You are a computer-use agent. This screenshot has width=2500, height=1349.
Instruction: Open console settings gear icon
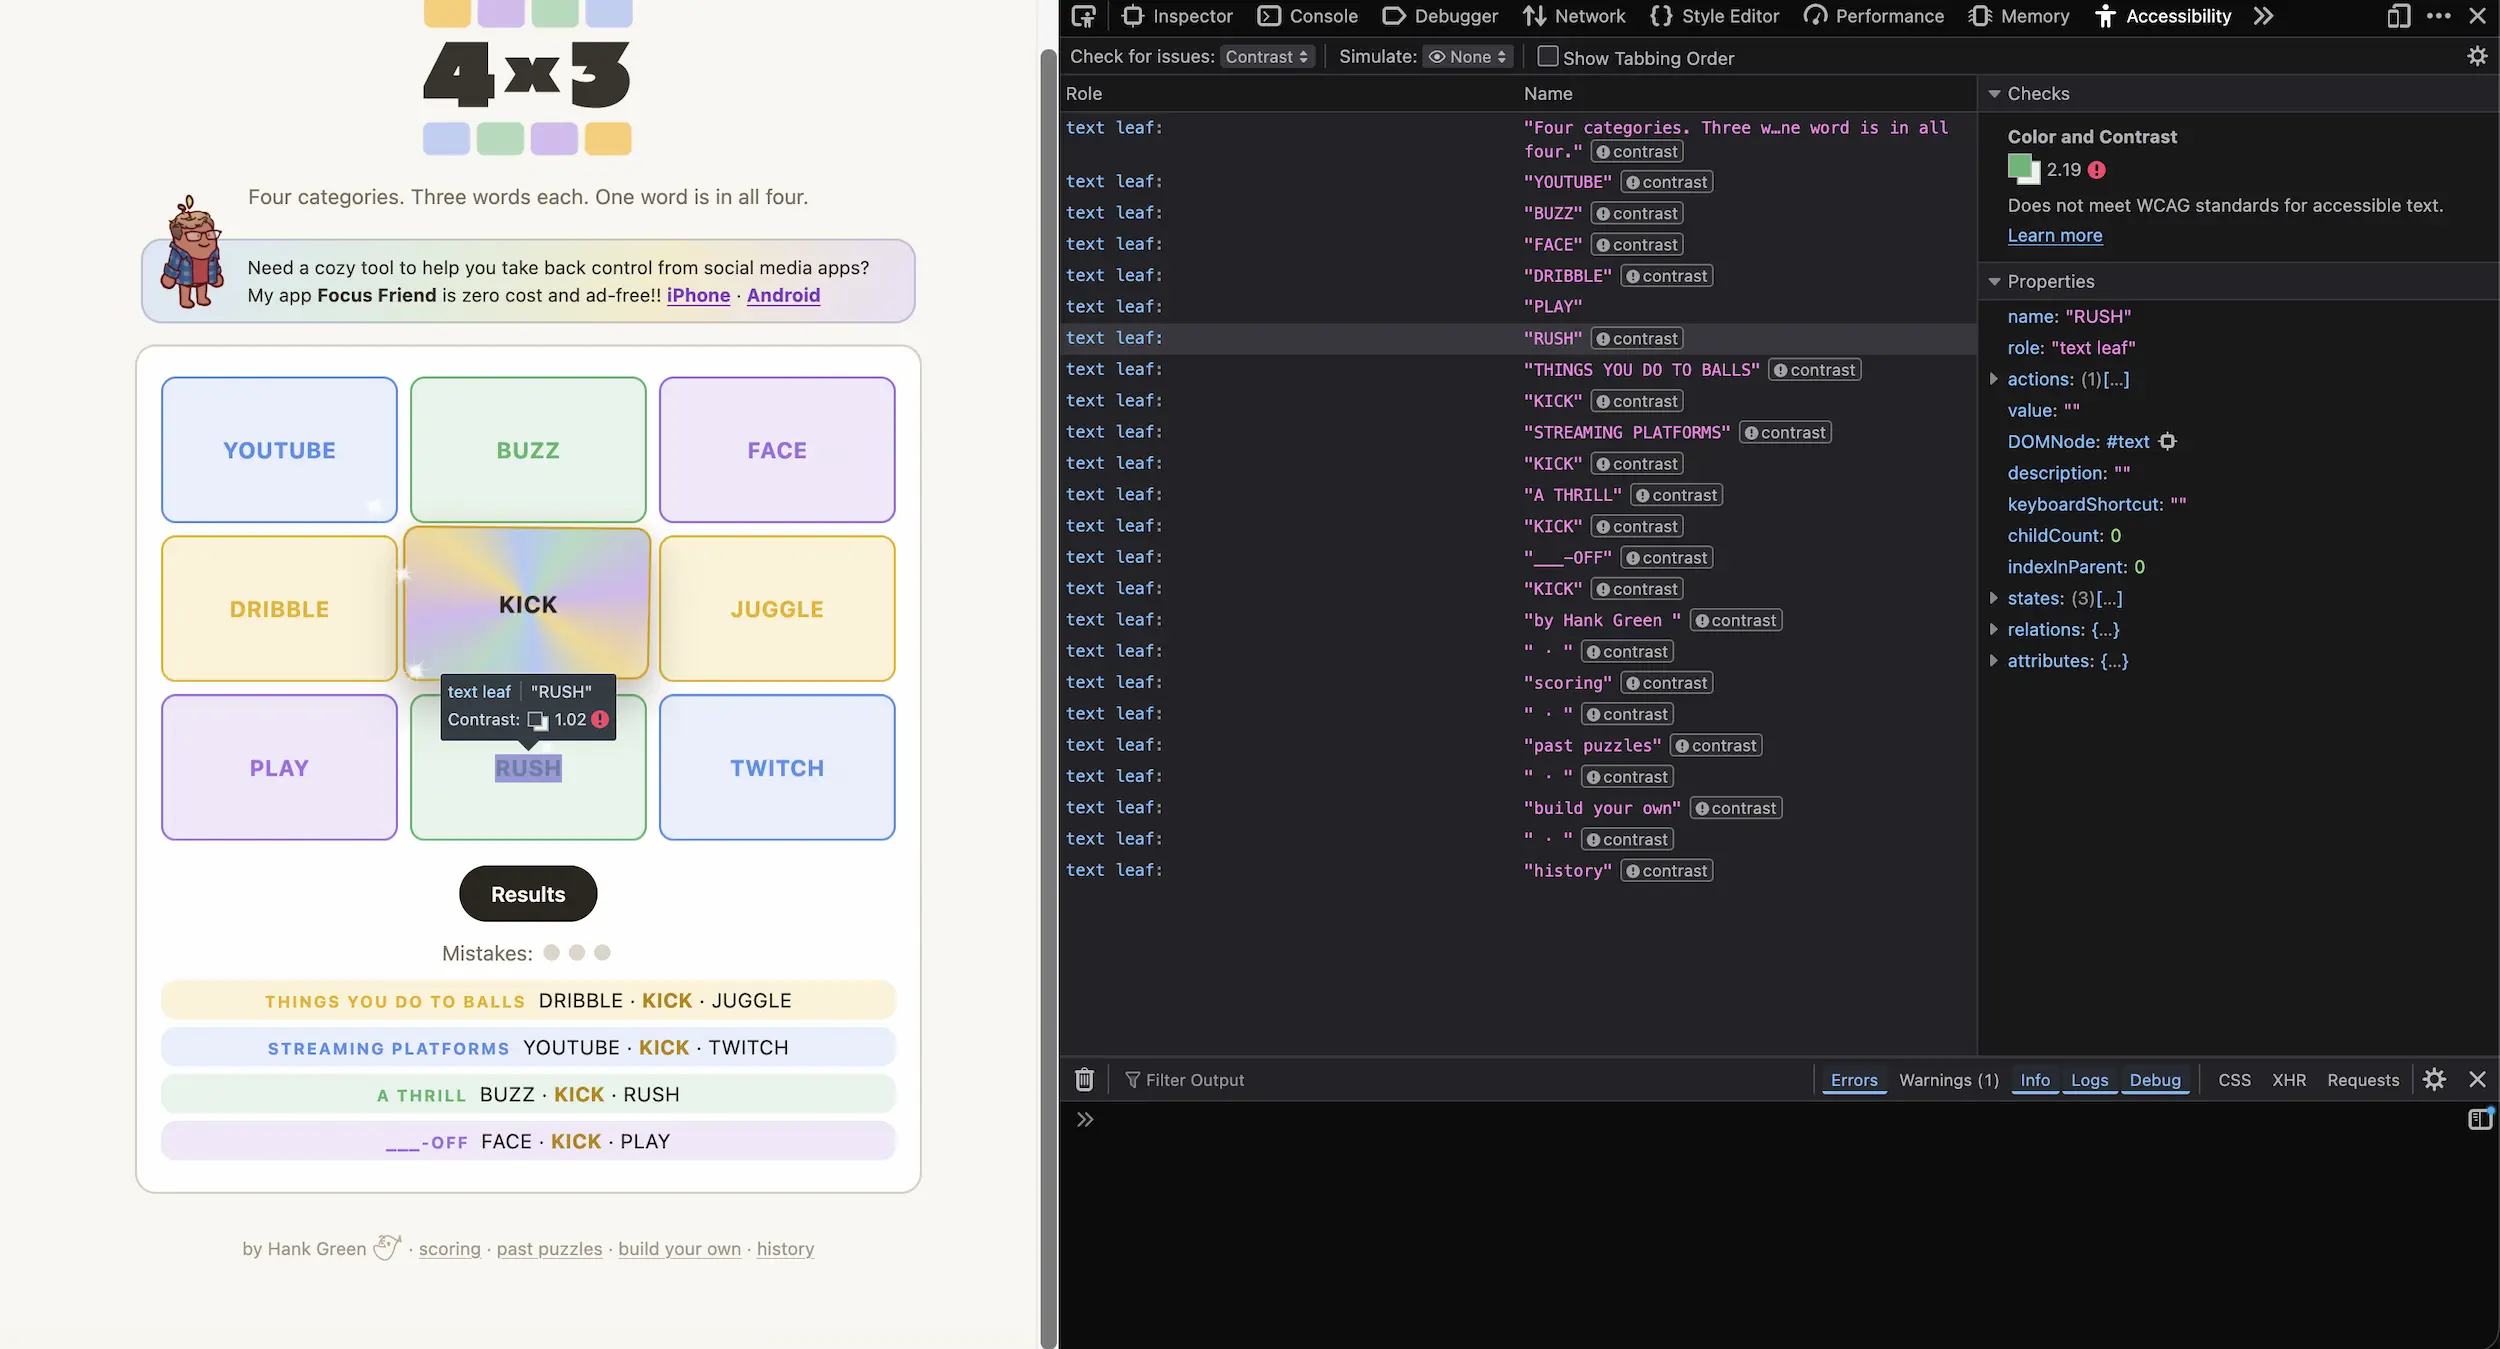(x=2434, y=1079)
